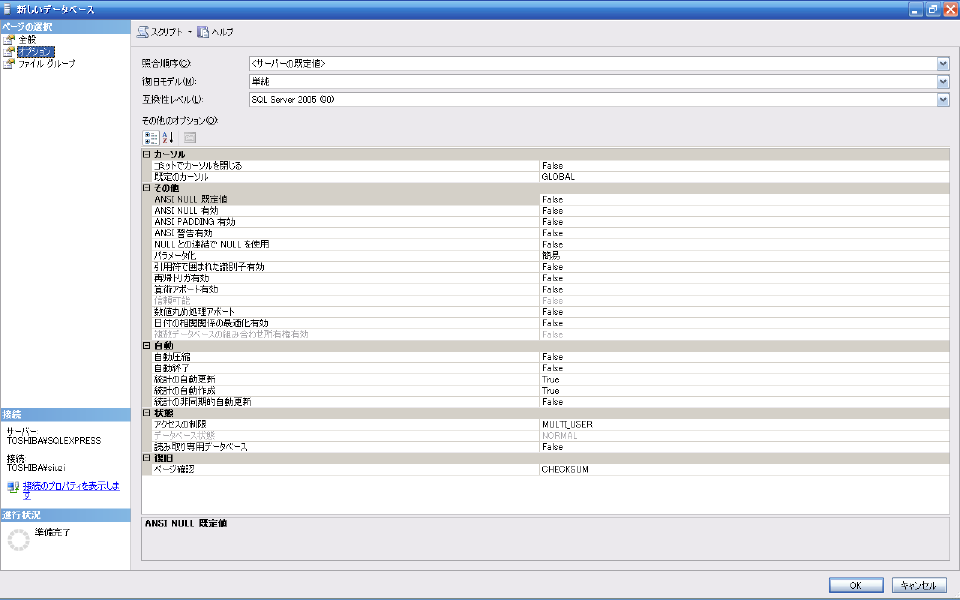Click the dialog title bar icon

click(x=7, y=9)
